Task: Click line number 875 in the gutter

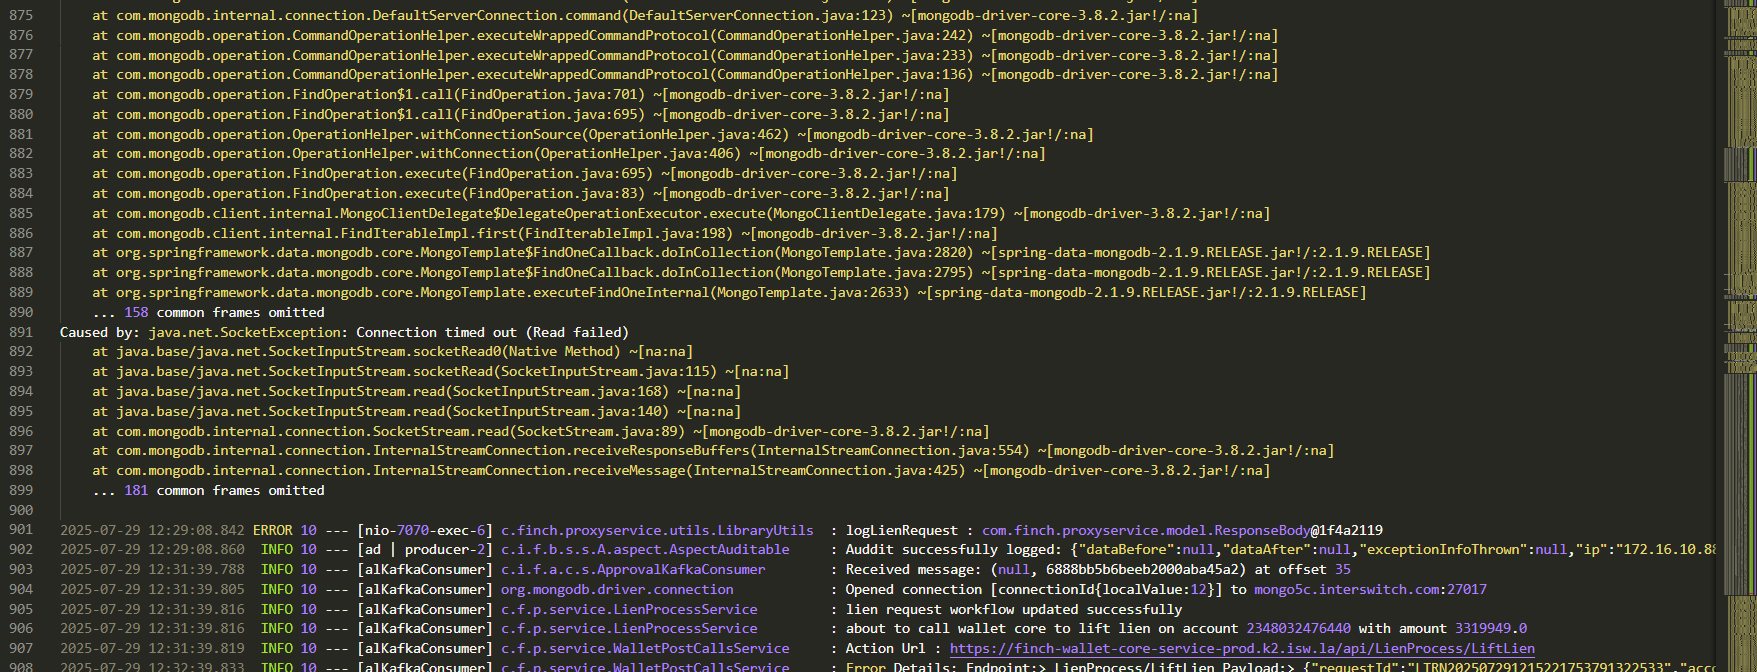Action: tap(21, 16)
